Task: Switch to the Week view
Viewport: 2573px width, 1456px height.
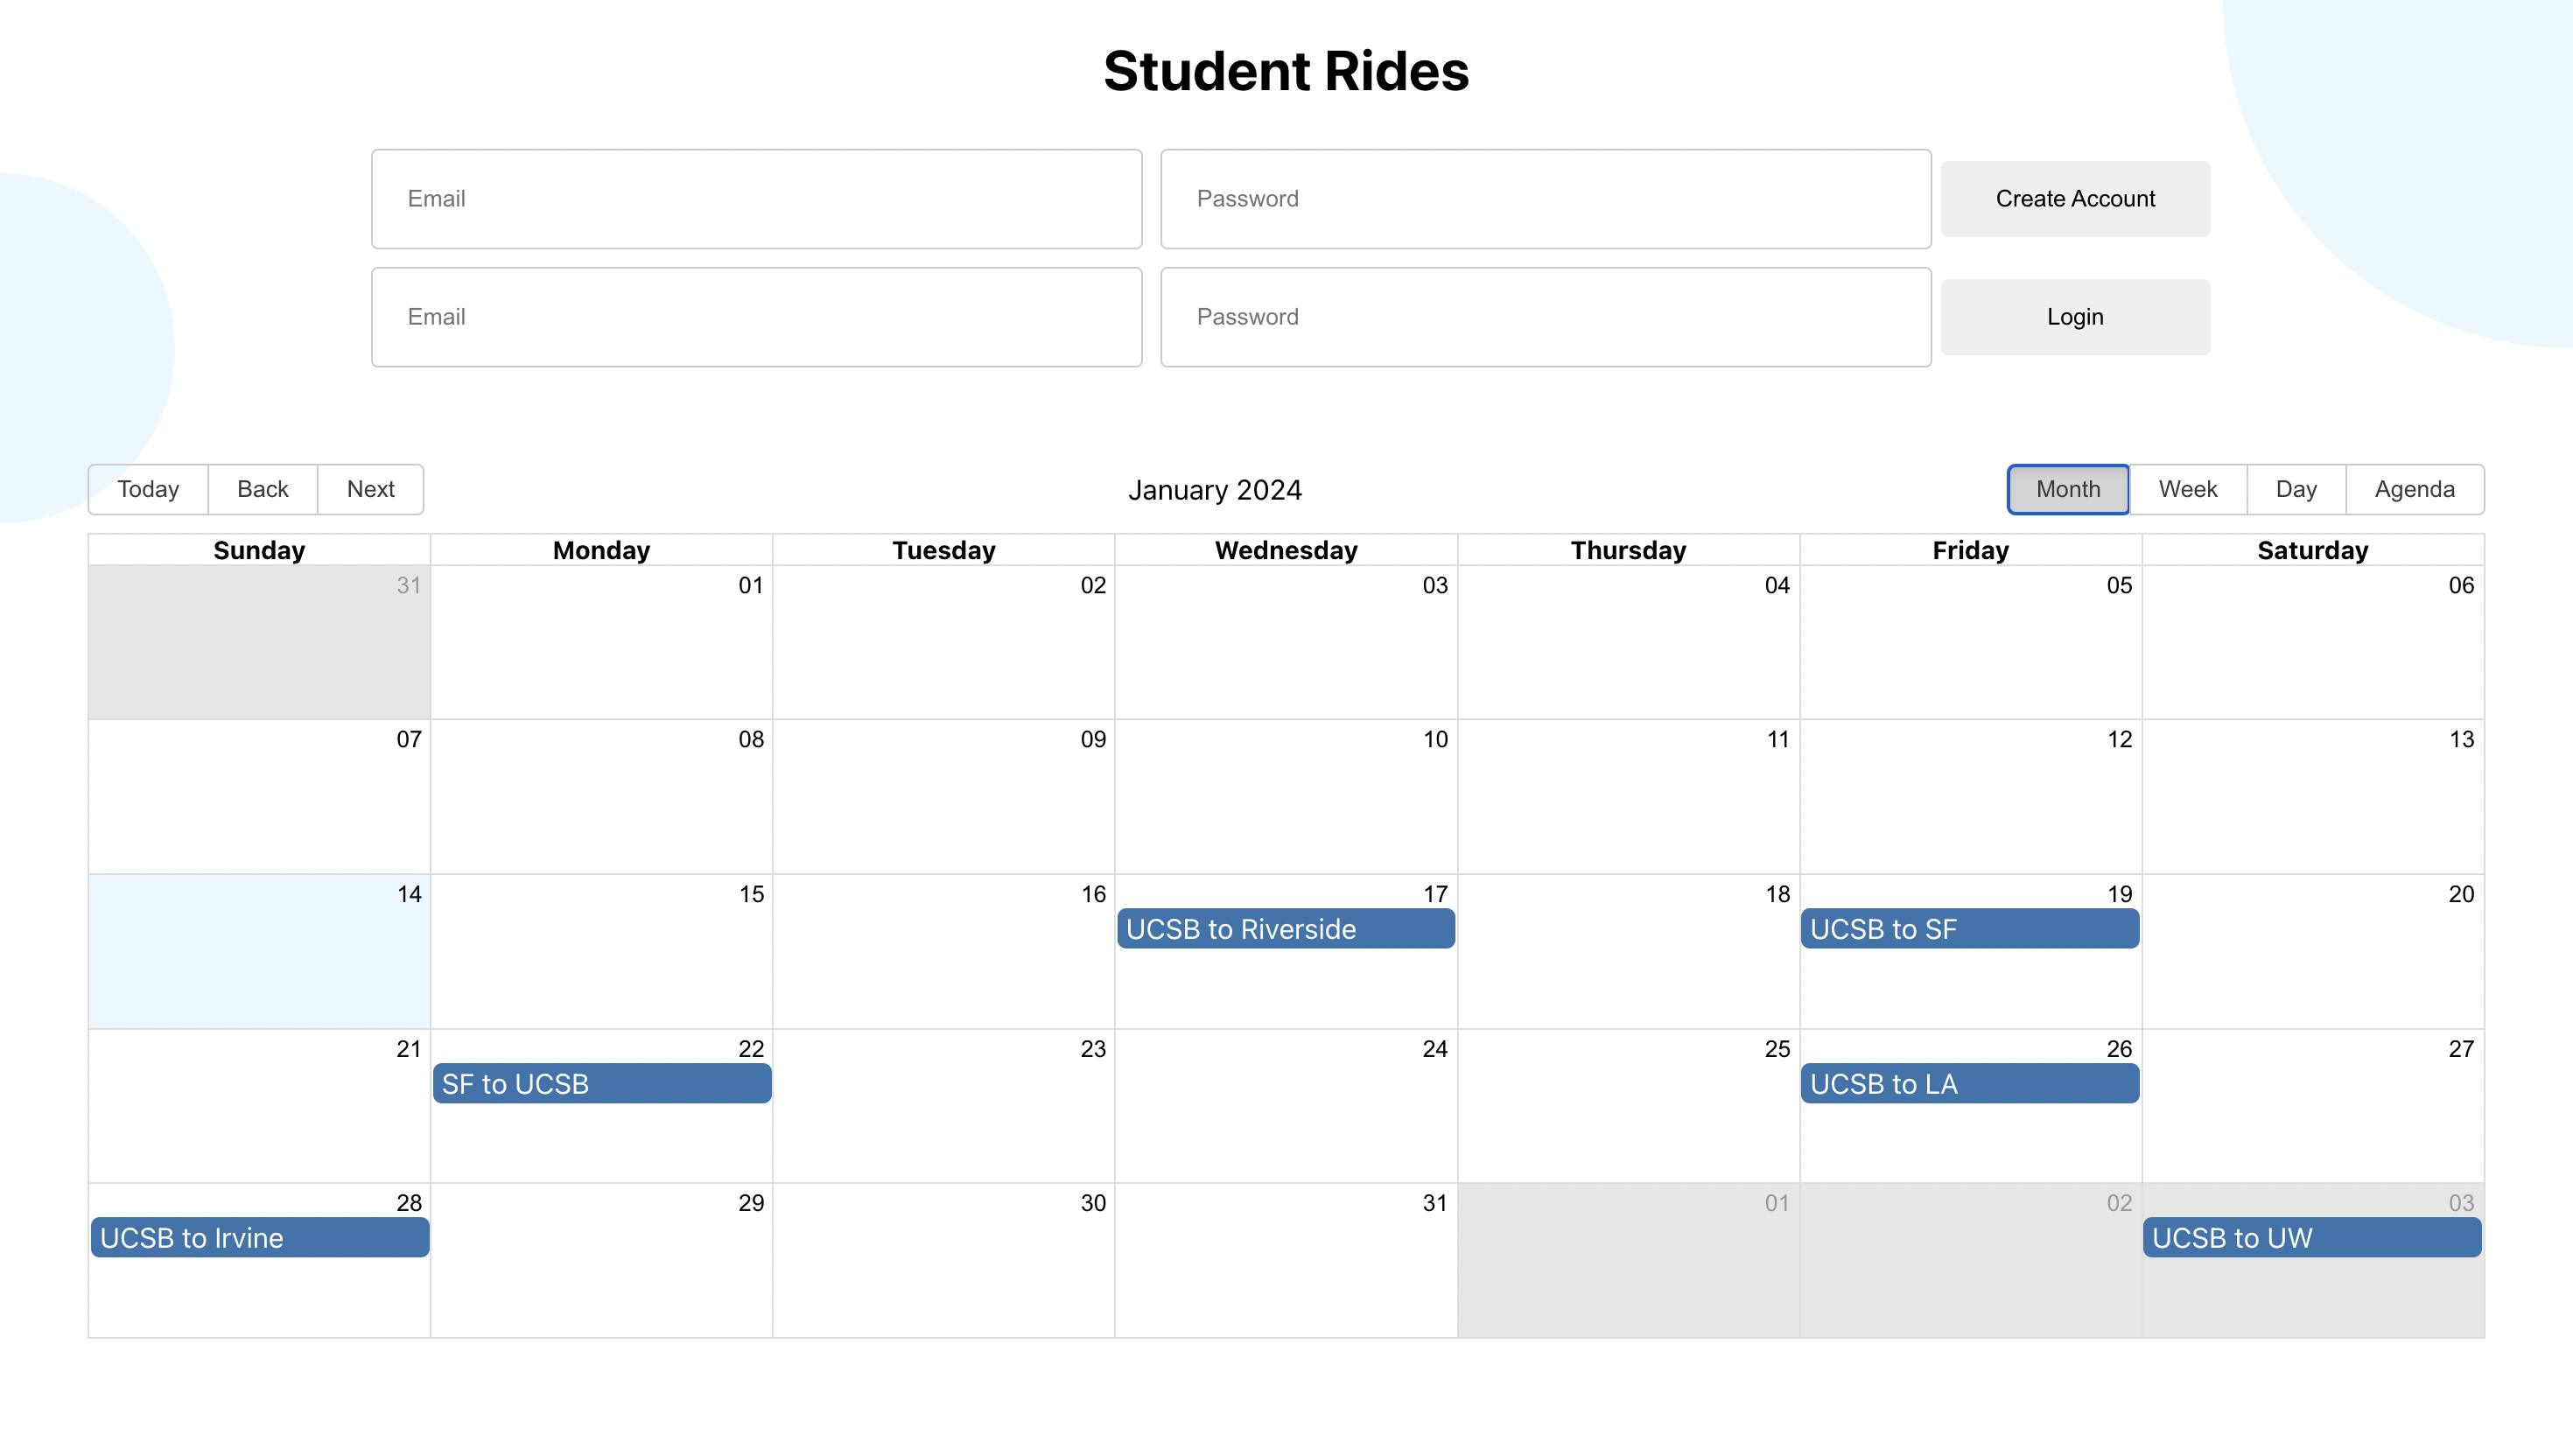Action: 2187,489
